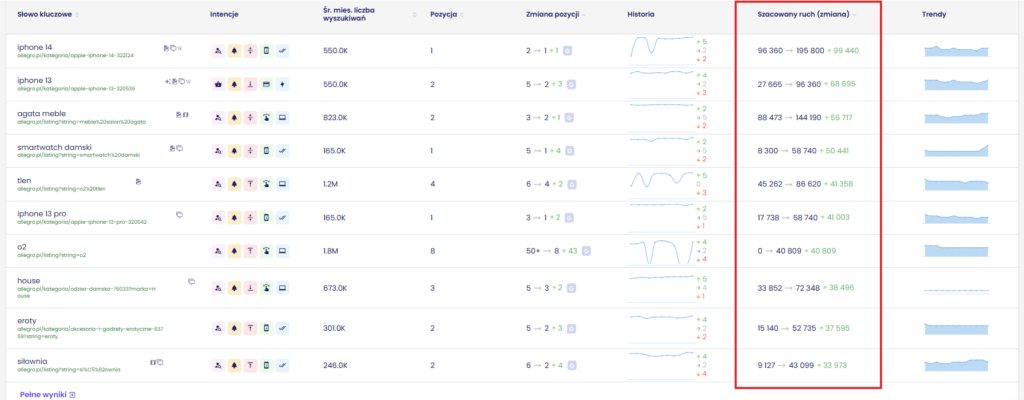1024x400 pixels.
Task: Open Pełne wyniki link
Action: point(47,394)
